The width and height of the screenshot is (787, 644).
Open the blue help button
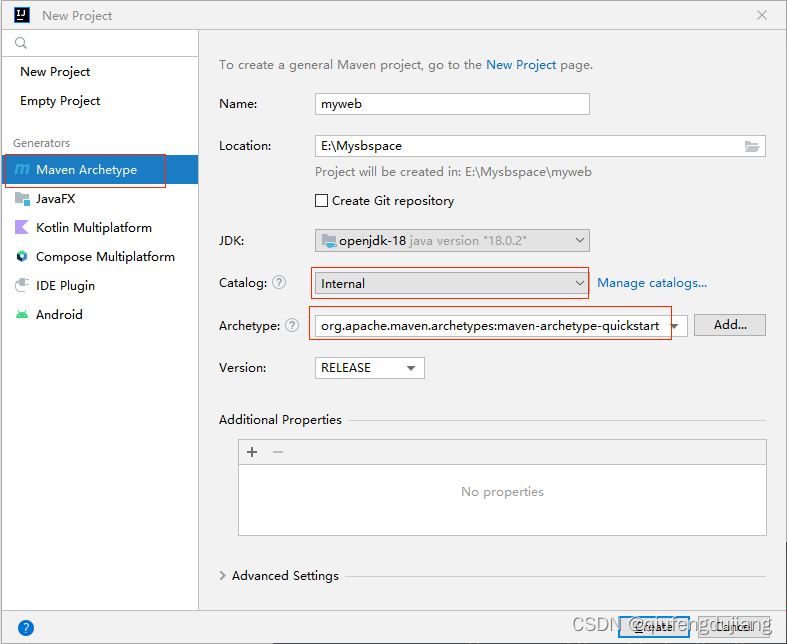26,627
